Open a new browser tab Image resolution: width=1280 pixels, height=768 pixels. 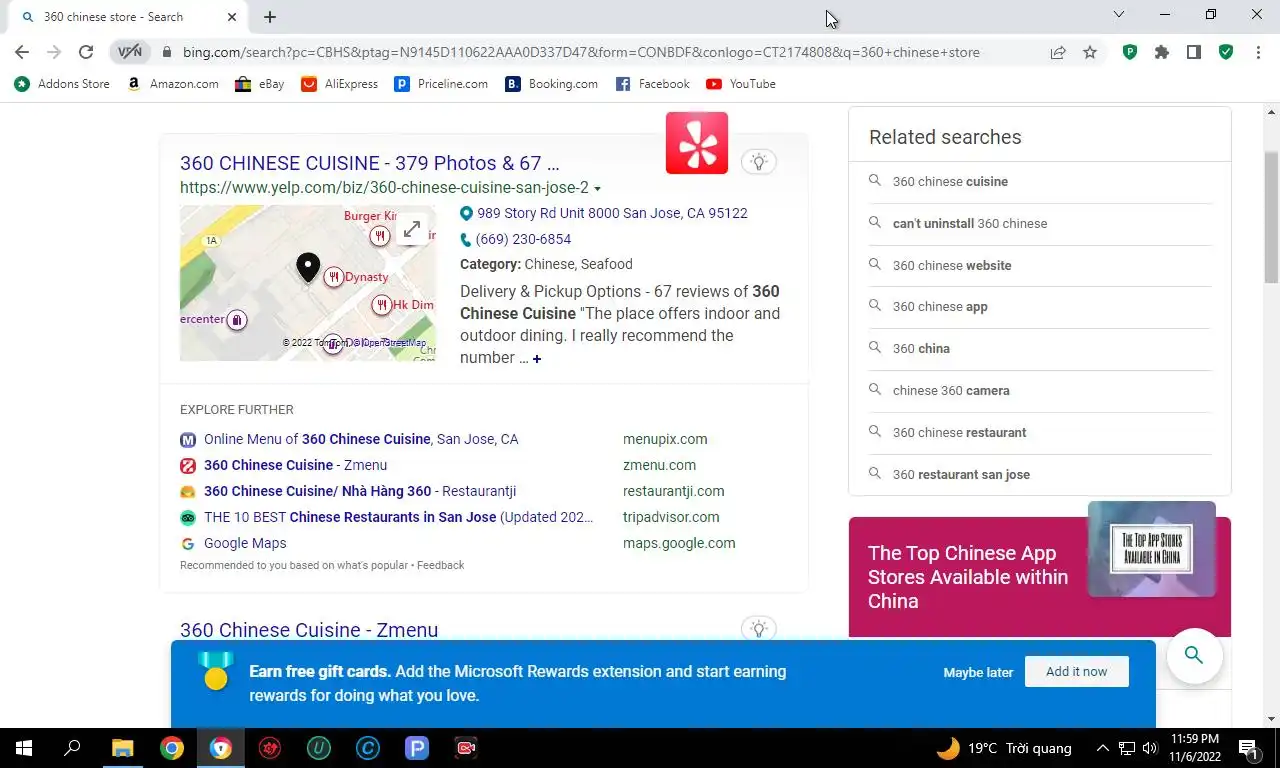tap(270, 17)
